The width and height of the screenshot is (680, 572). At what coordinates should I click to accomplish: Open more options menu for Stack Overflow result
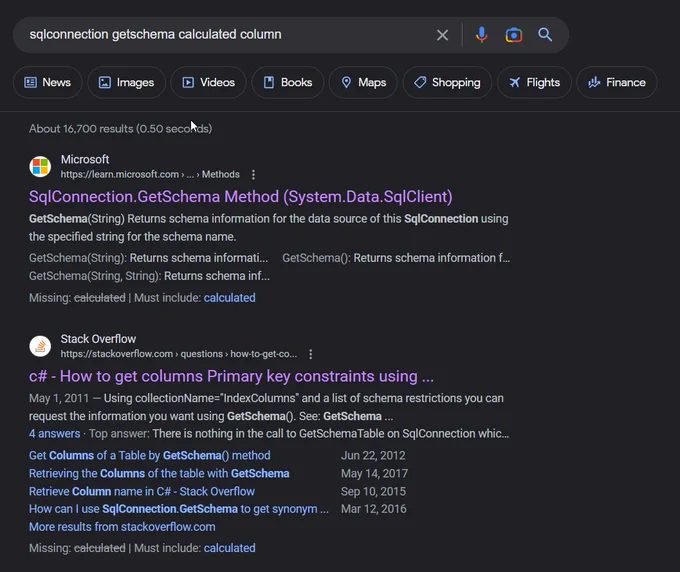pos(311,354)
